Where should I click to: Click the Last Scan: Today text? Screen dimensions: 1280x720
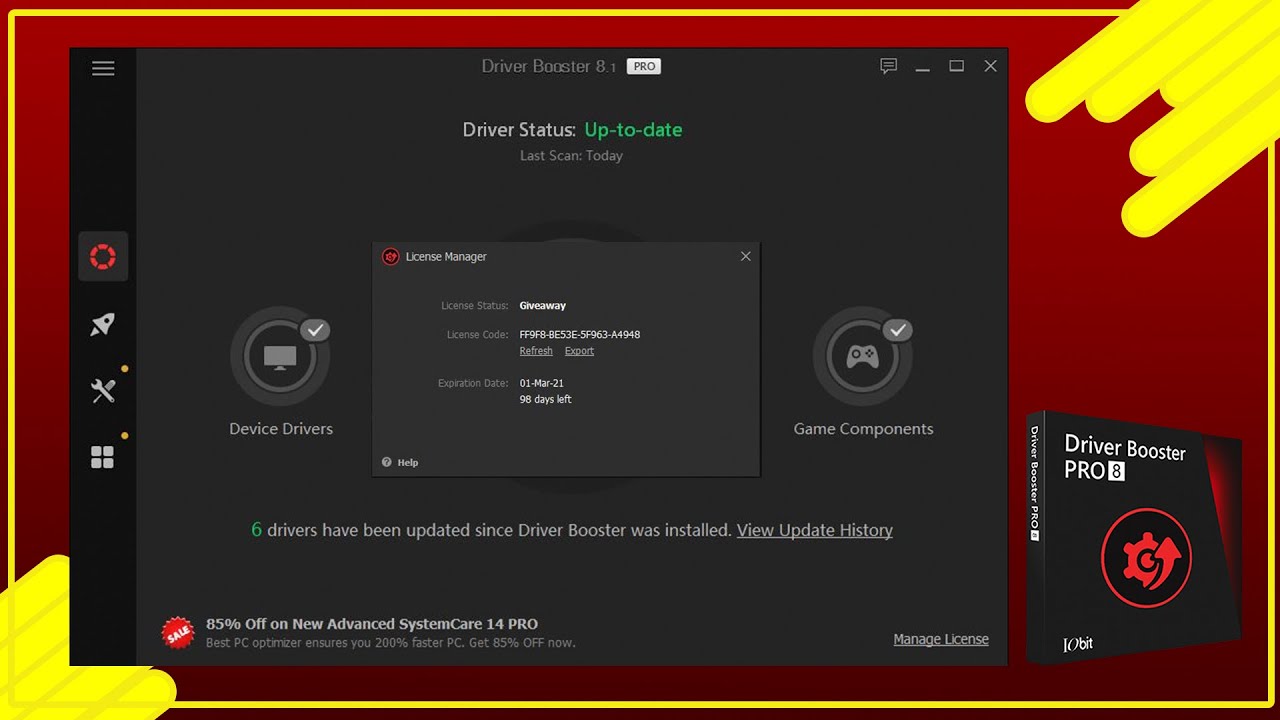coord(571,156)
